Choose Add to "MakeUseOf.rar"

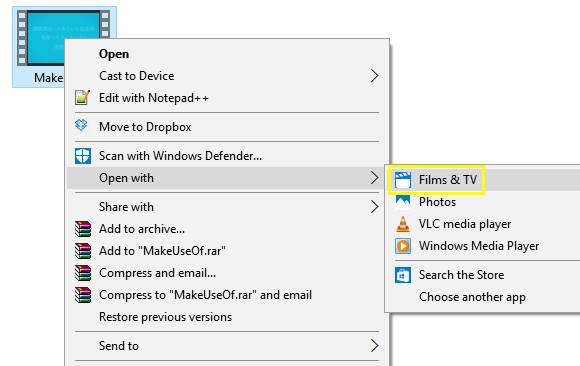click(x=162, y=251)
